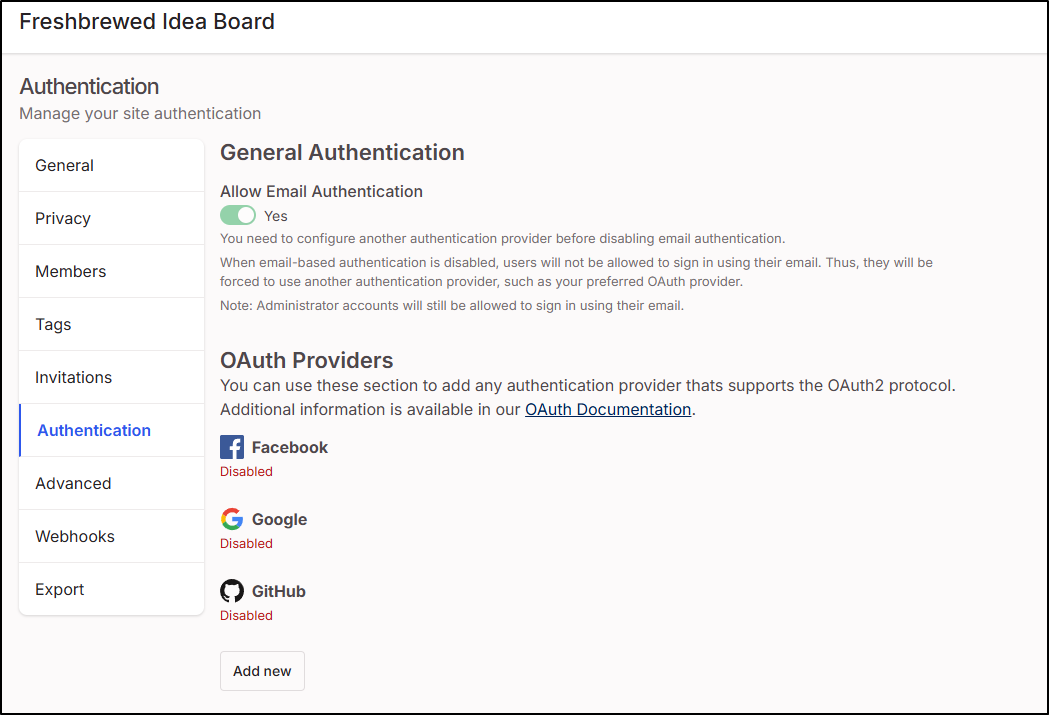This screenshot has height=715, width=1049.
Task: Click the Google logo icon
Action: click(x=231, y=519)
